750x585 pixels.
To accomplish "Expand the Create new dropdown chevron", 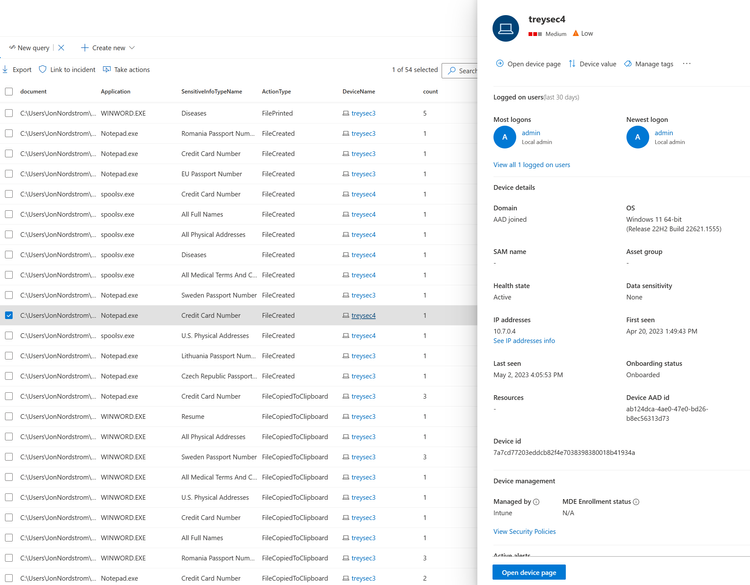I will pyautogui.click(x=132, y=48).
